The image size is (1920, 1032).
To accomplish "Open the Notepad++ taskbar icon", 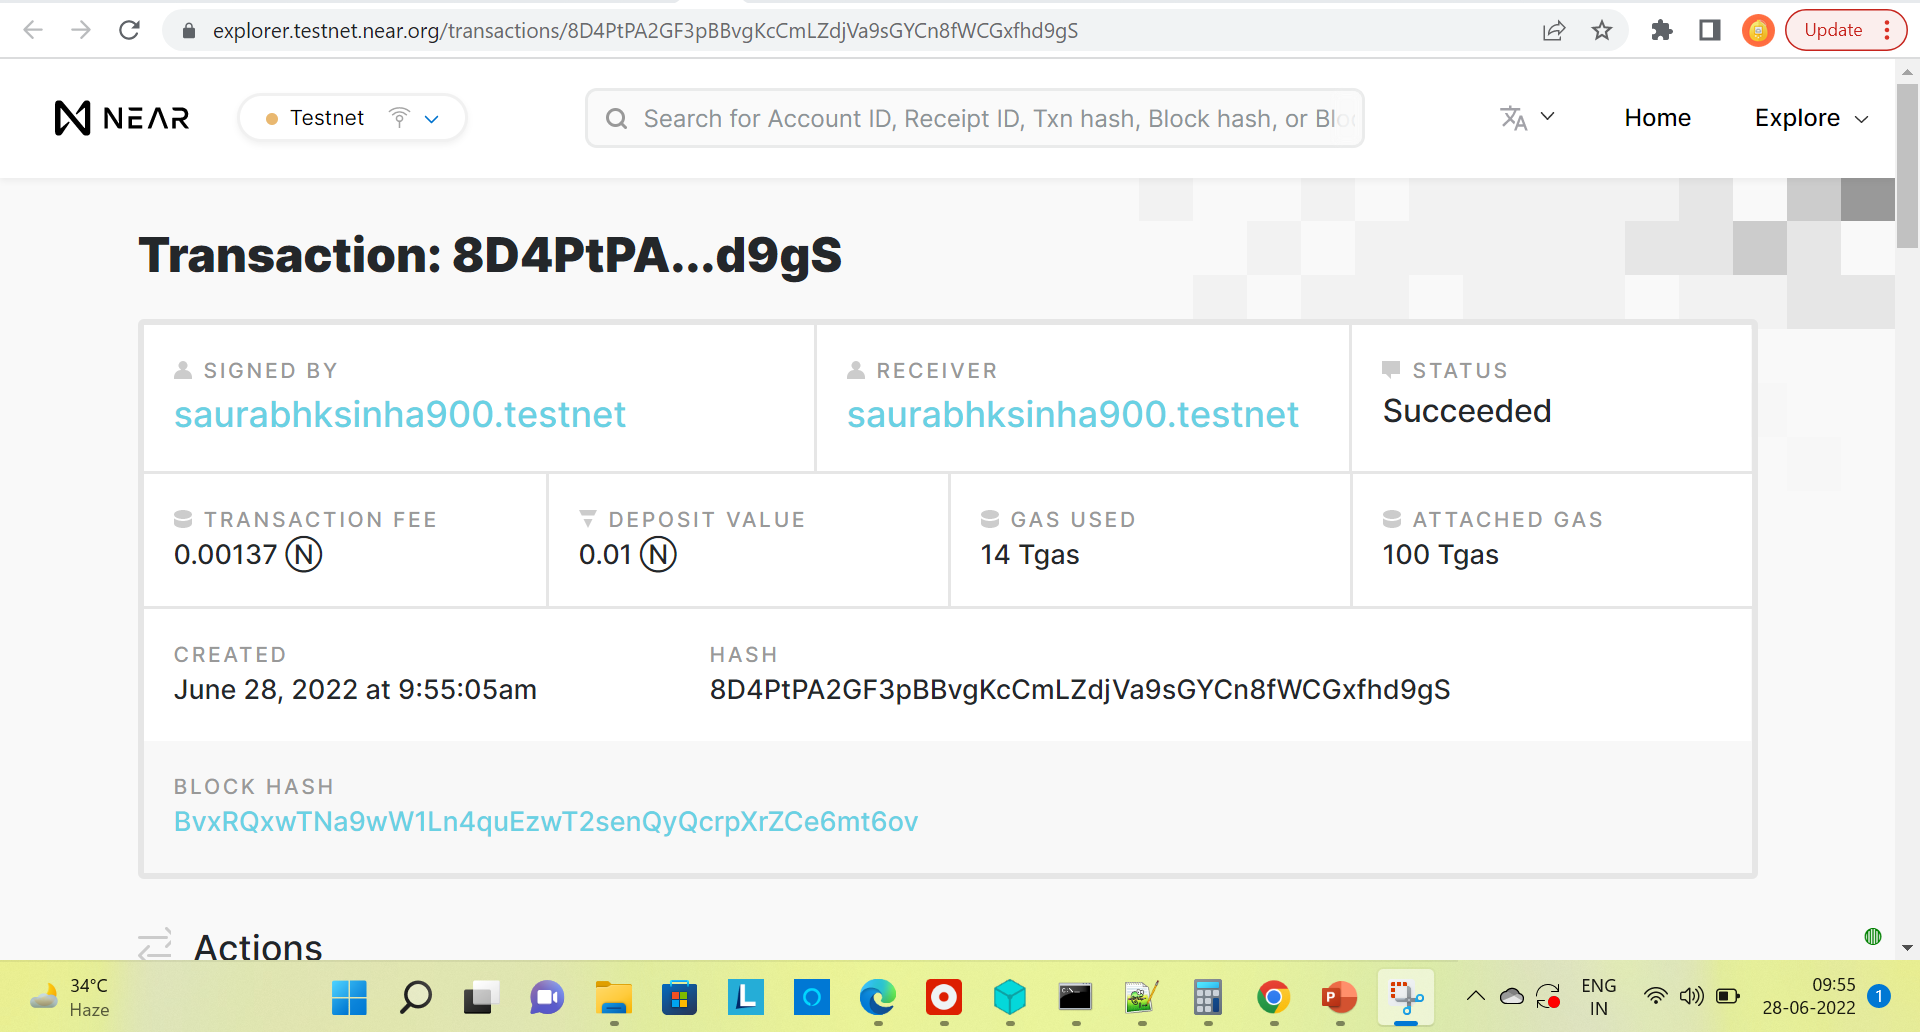I will (1141, 997).
